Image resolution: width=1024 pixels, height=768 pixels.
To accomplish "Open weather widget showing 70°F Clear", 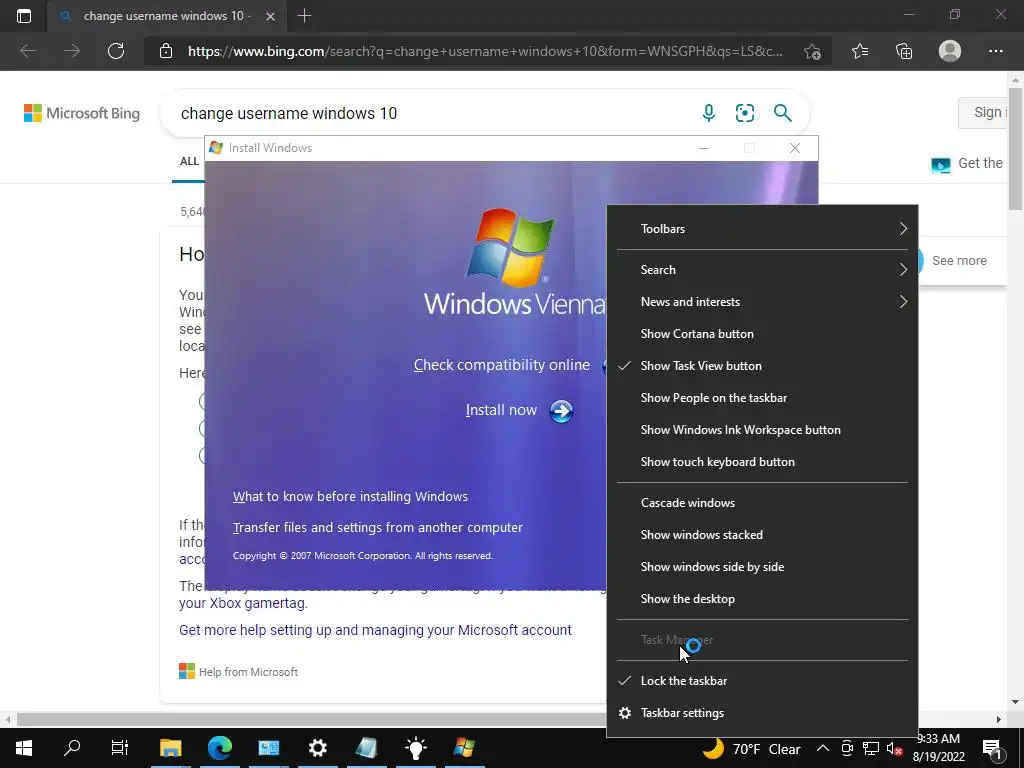I will tap(752, 748).
